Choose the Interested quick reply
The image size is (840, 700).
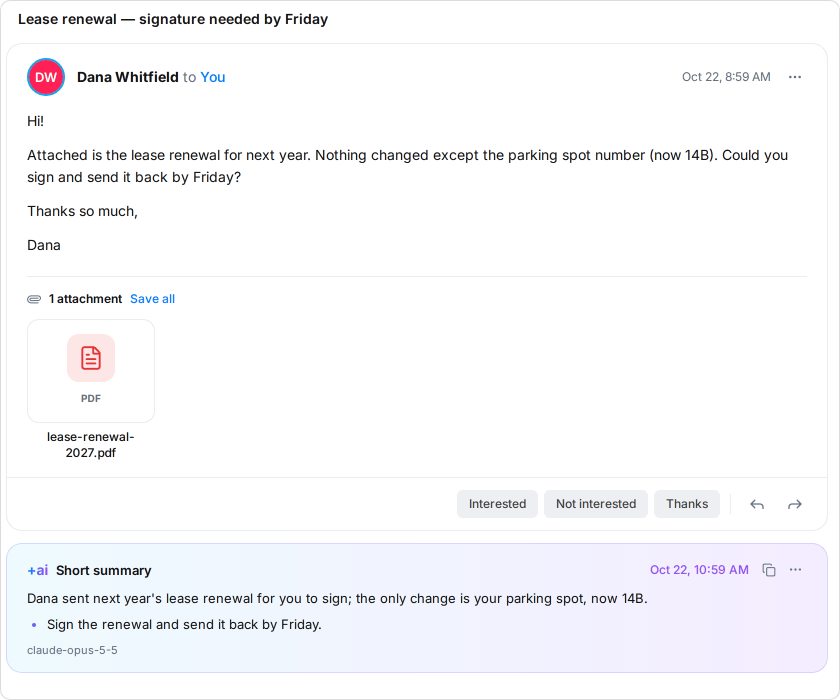coord(497,504)
